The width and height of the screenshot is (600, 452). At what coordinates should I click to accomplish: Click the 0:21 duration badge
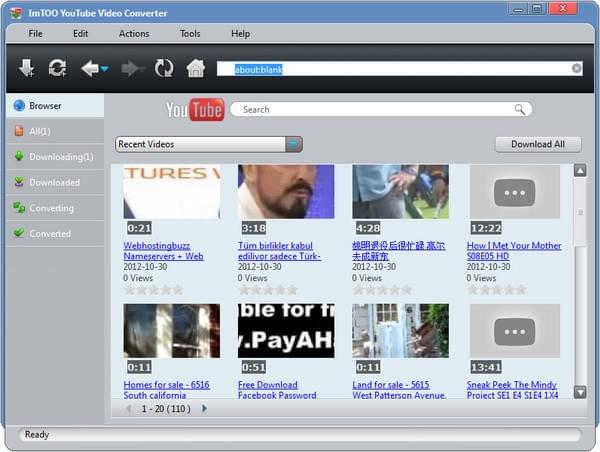coord(139,228)
